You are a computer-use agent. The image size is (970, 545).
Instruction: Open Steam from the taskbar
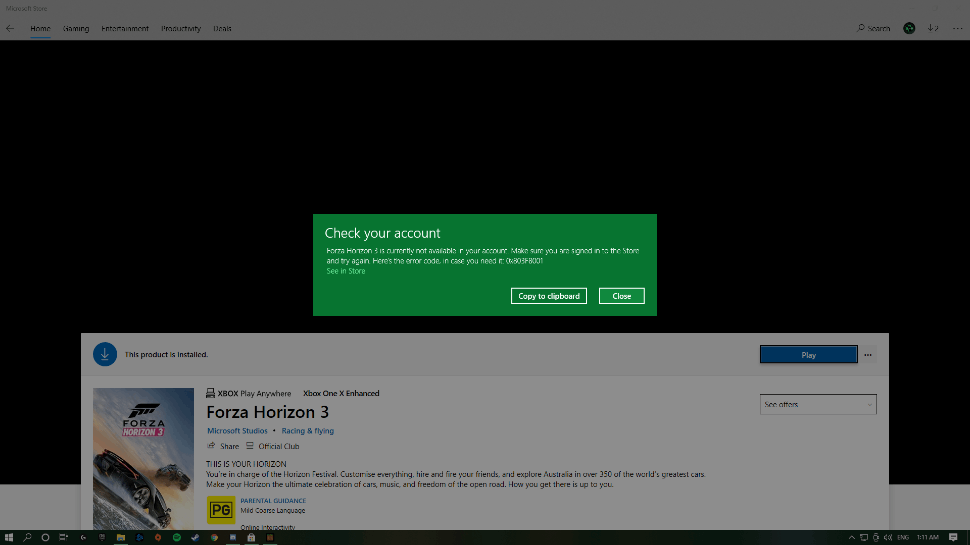pos(195,538)
